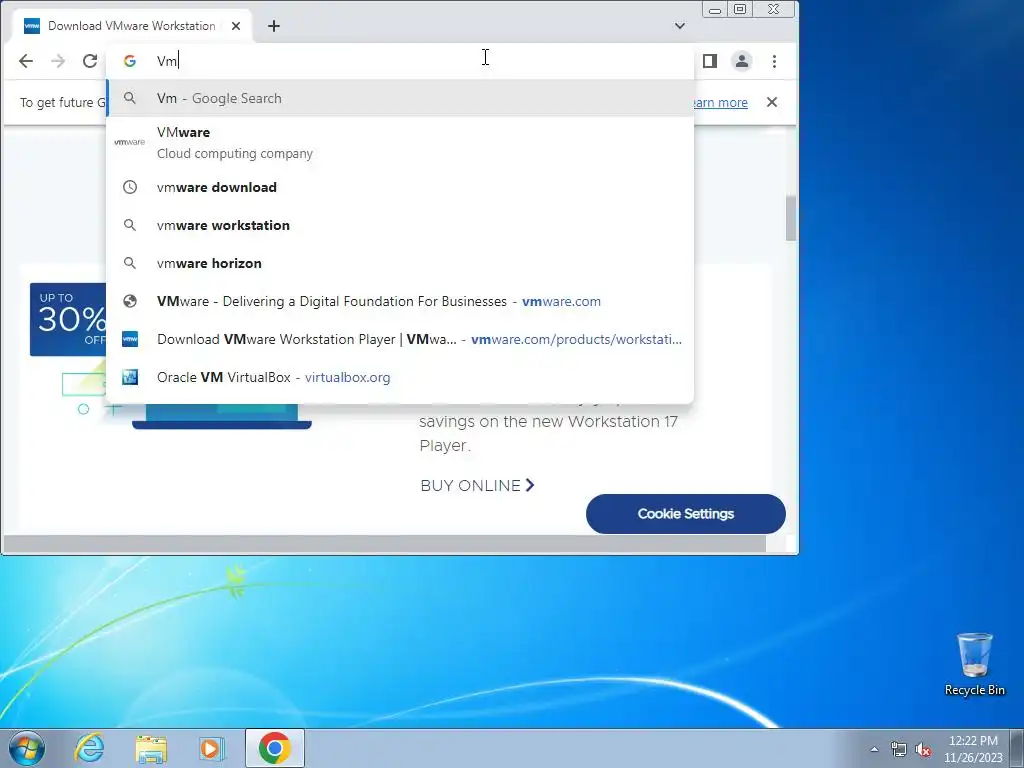Open the Chrome profile avatar menu

(742, 61)
